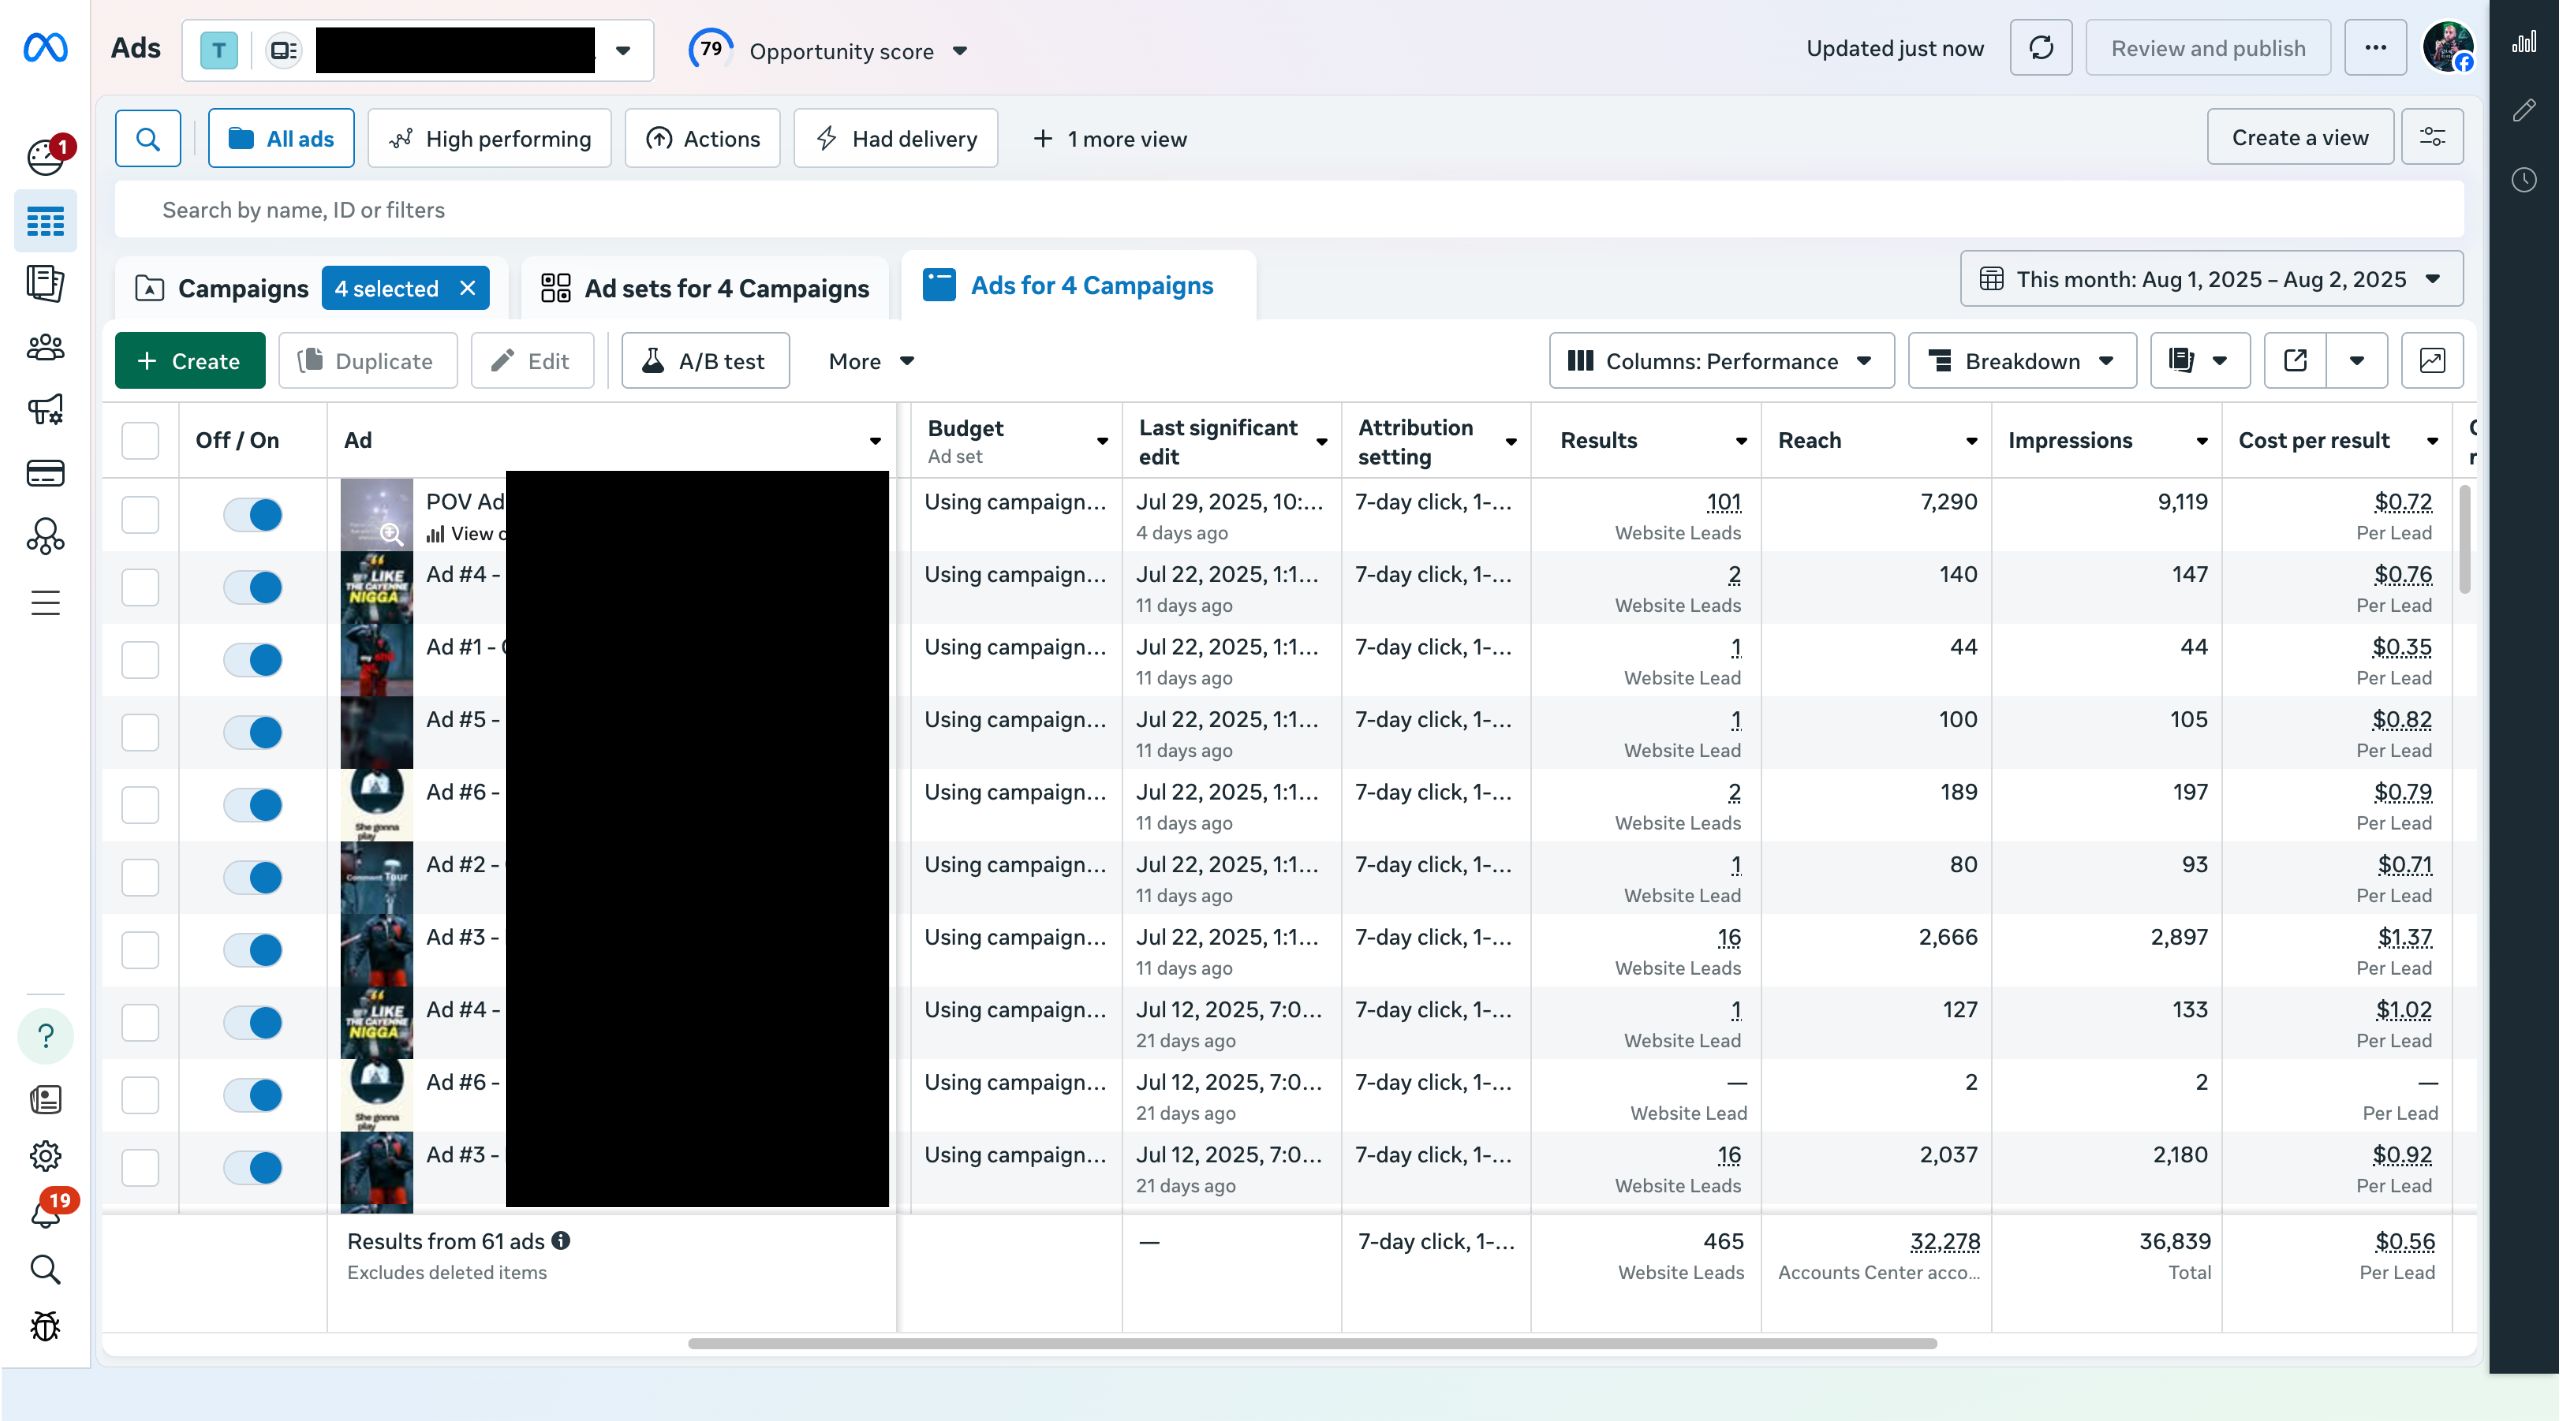
Task: Open the Columns: Performance dropdown
Action: pyautogui.click(x=1721, y=360)
